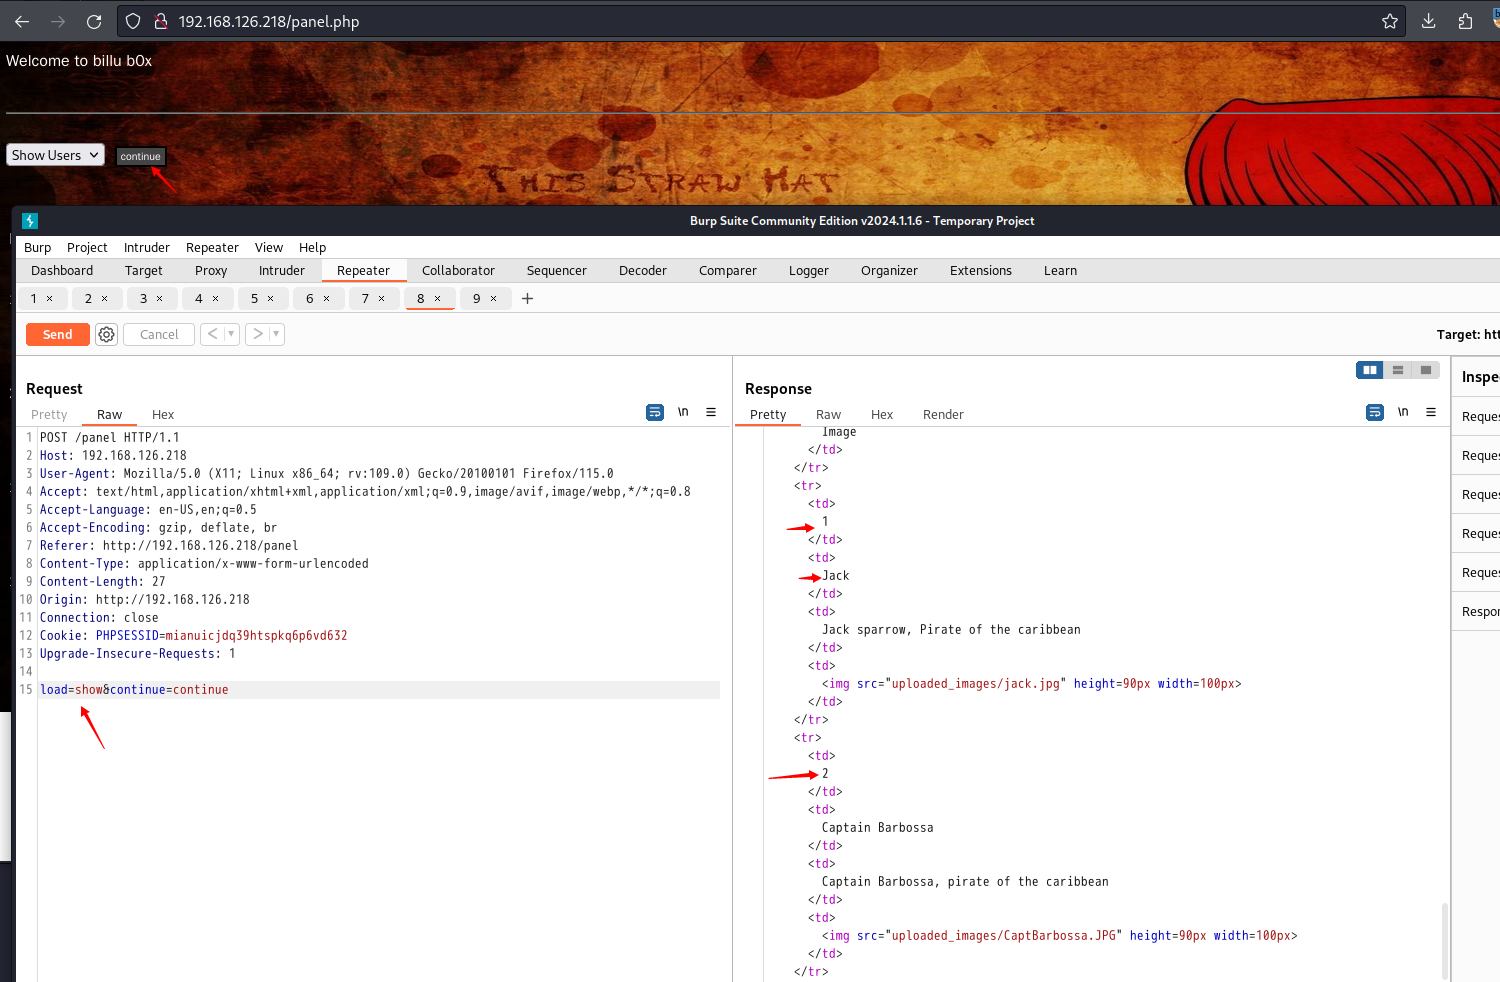Open the Show Users dropdown

click(55, 155)
